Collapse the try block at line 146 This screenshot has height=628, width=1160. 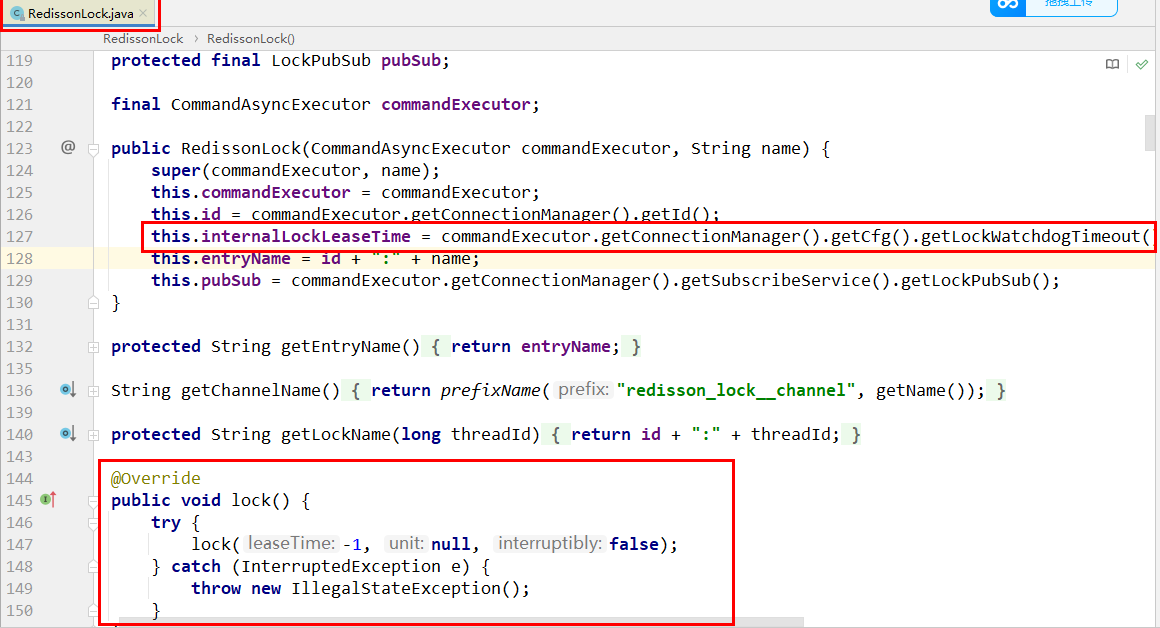[93, 523]
